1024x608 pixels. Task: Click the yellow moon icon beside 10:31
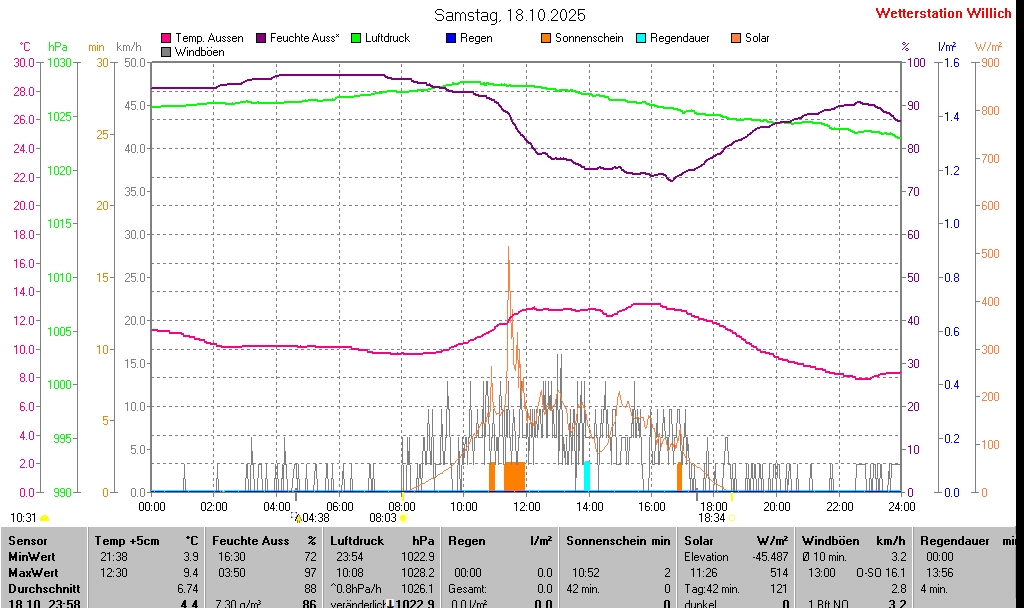pos(44,518)
